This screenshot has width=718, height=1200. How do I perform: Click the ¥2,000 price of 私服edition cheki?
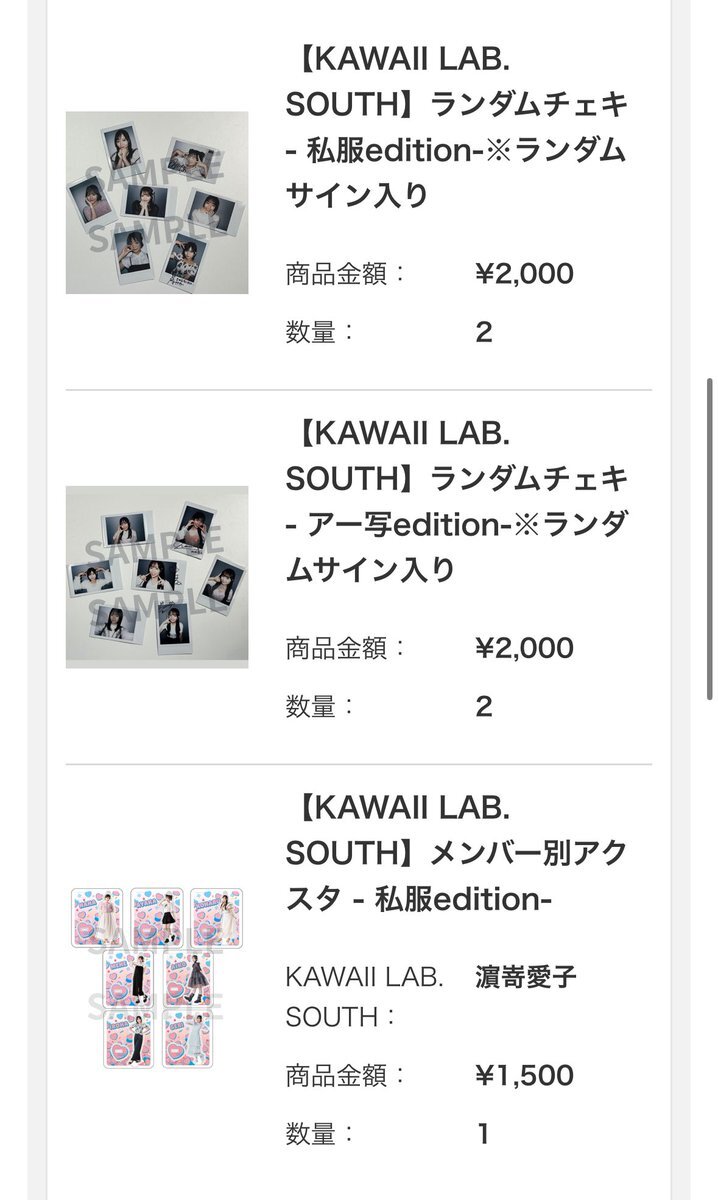pyautogui.click(x=524, y=273)
